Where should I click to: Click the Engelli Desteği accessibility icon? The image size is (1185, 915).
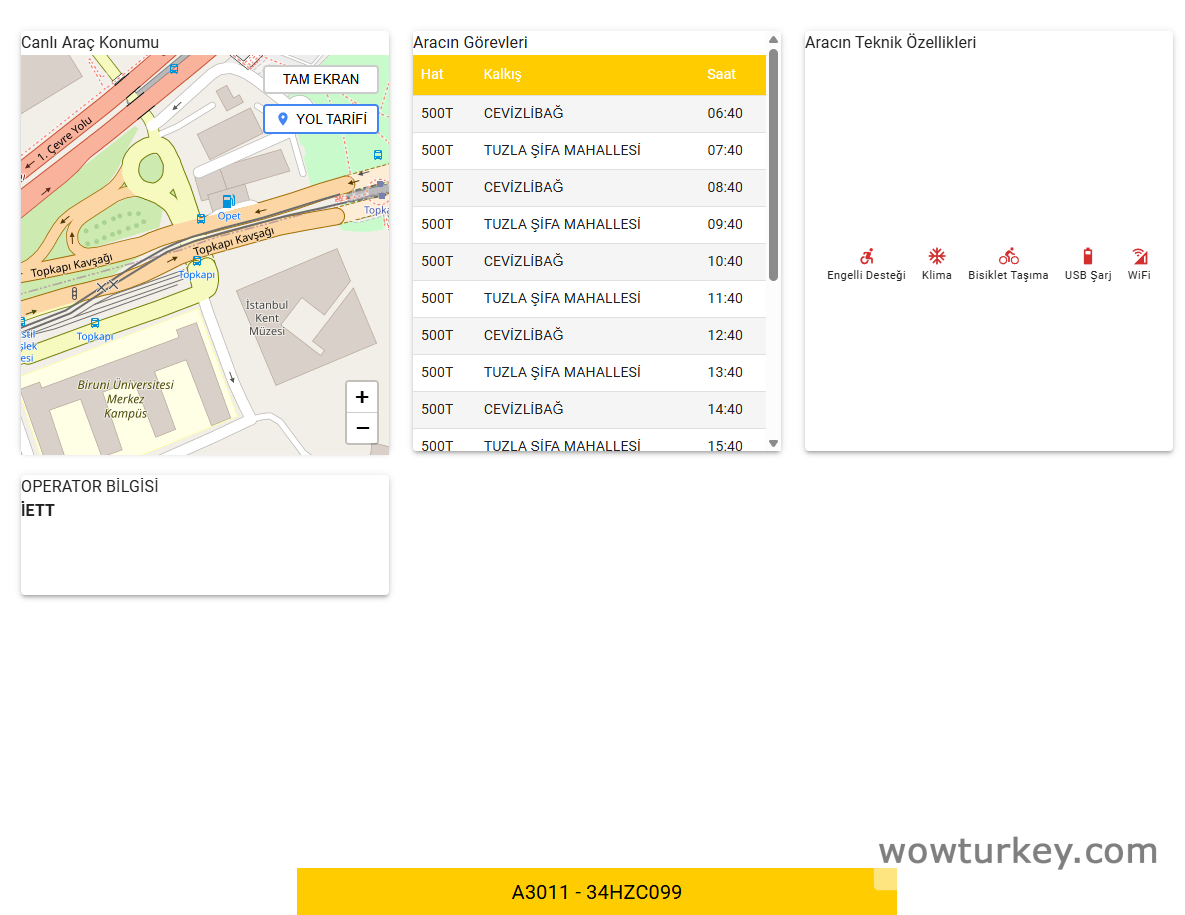tap(866, 254)
